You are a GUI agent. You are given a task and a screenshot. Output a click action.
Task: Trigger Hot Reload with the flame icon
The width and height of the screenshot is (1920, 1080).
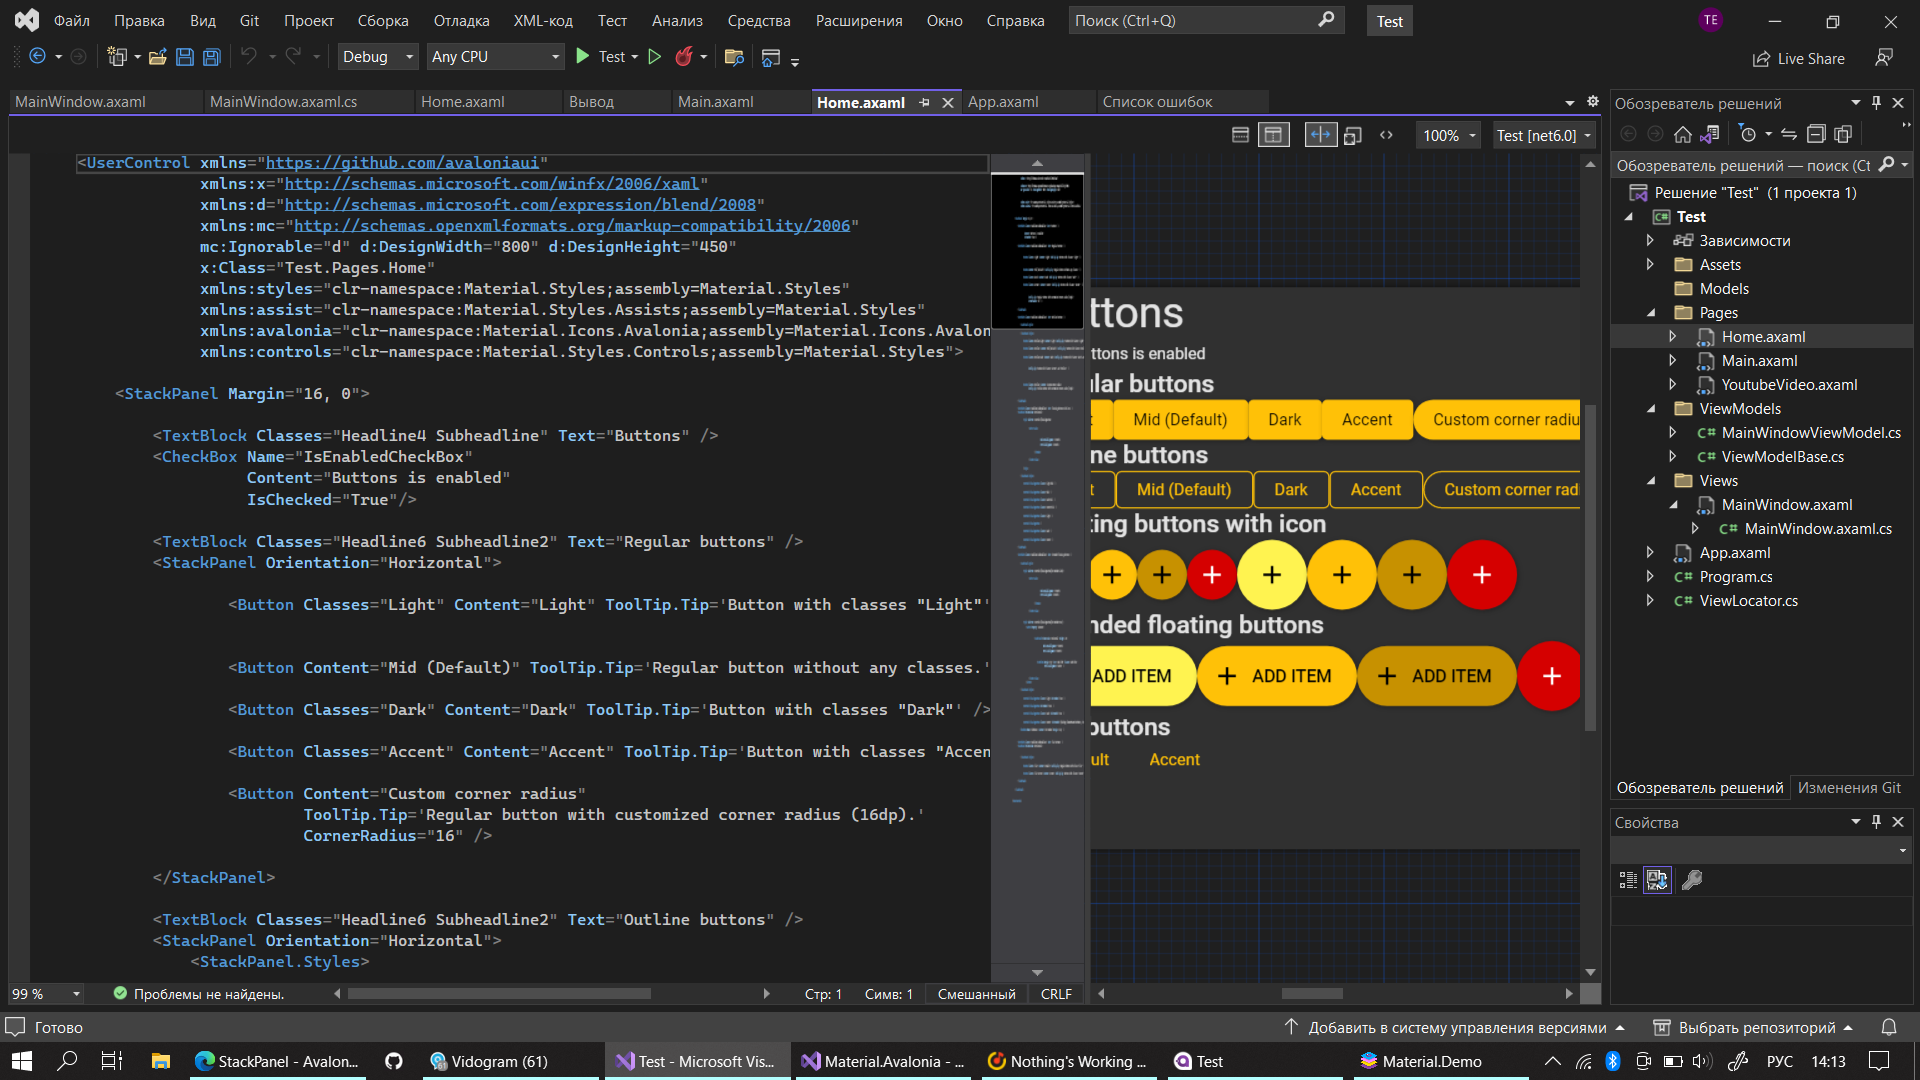click(x=685, y=57)
